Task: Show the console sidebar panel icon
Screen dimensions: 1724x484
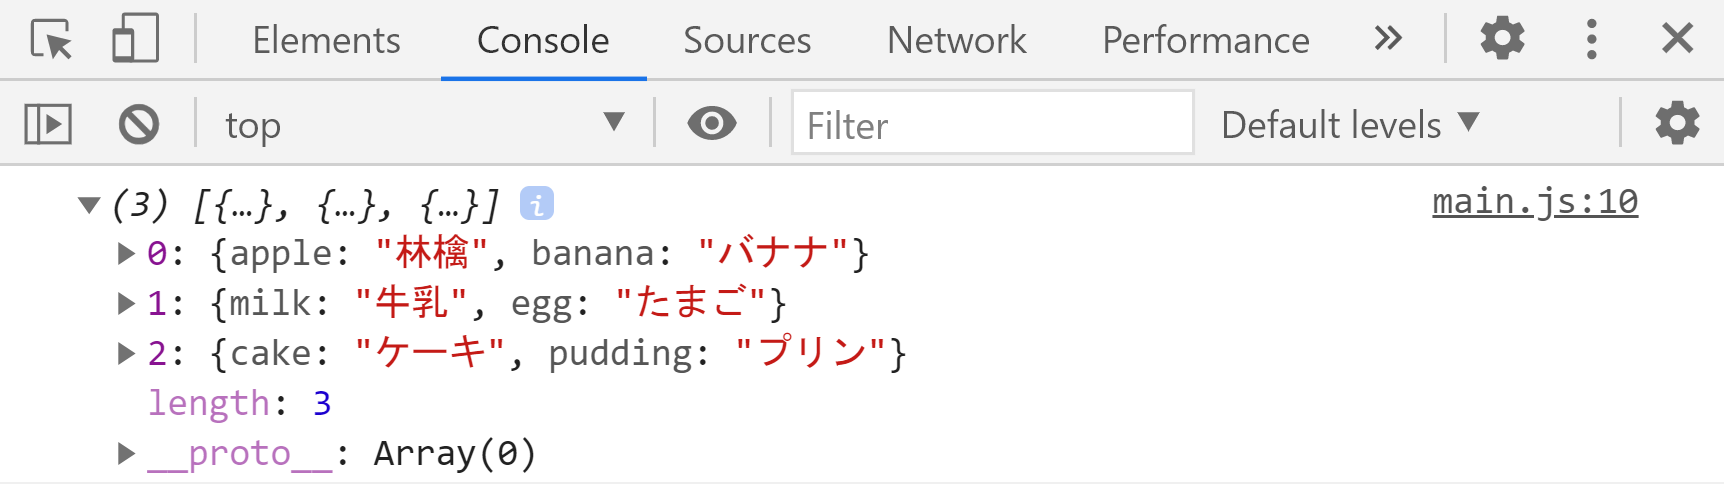Action: (x=48, y=125)
